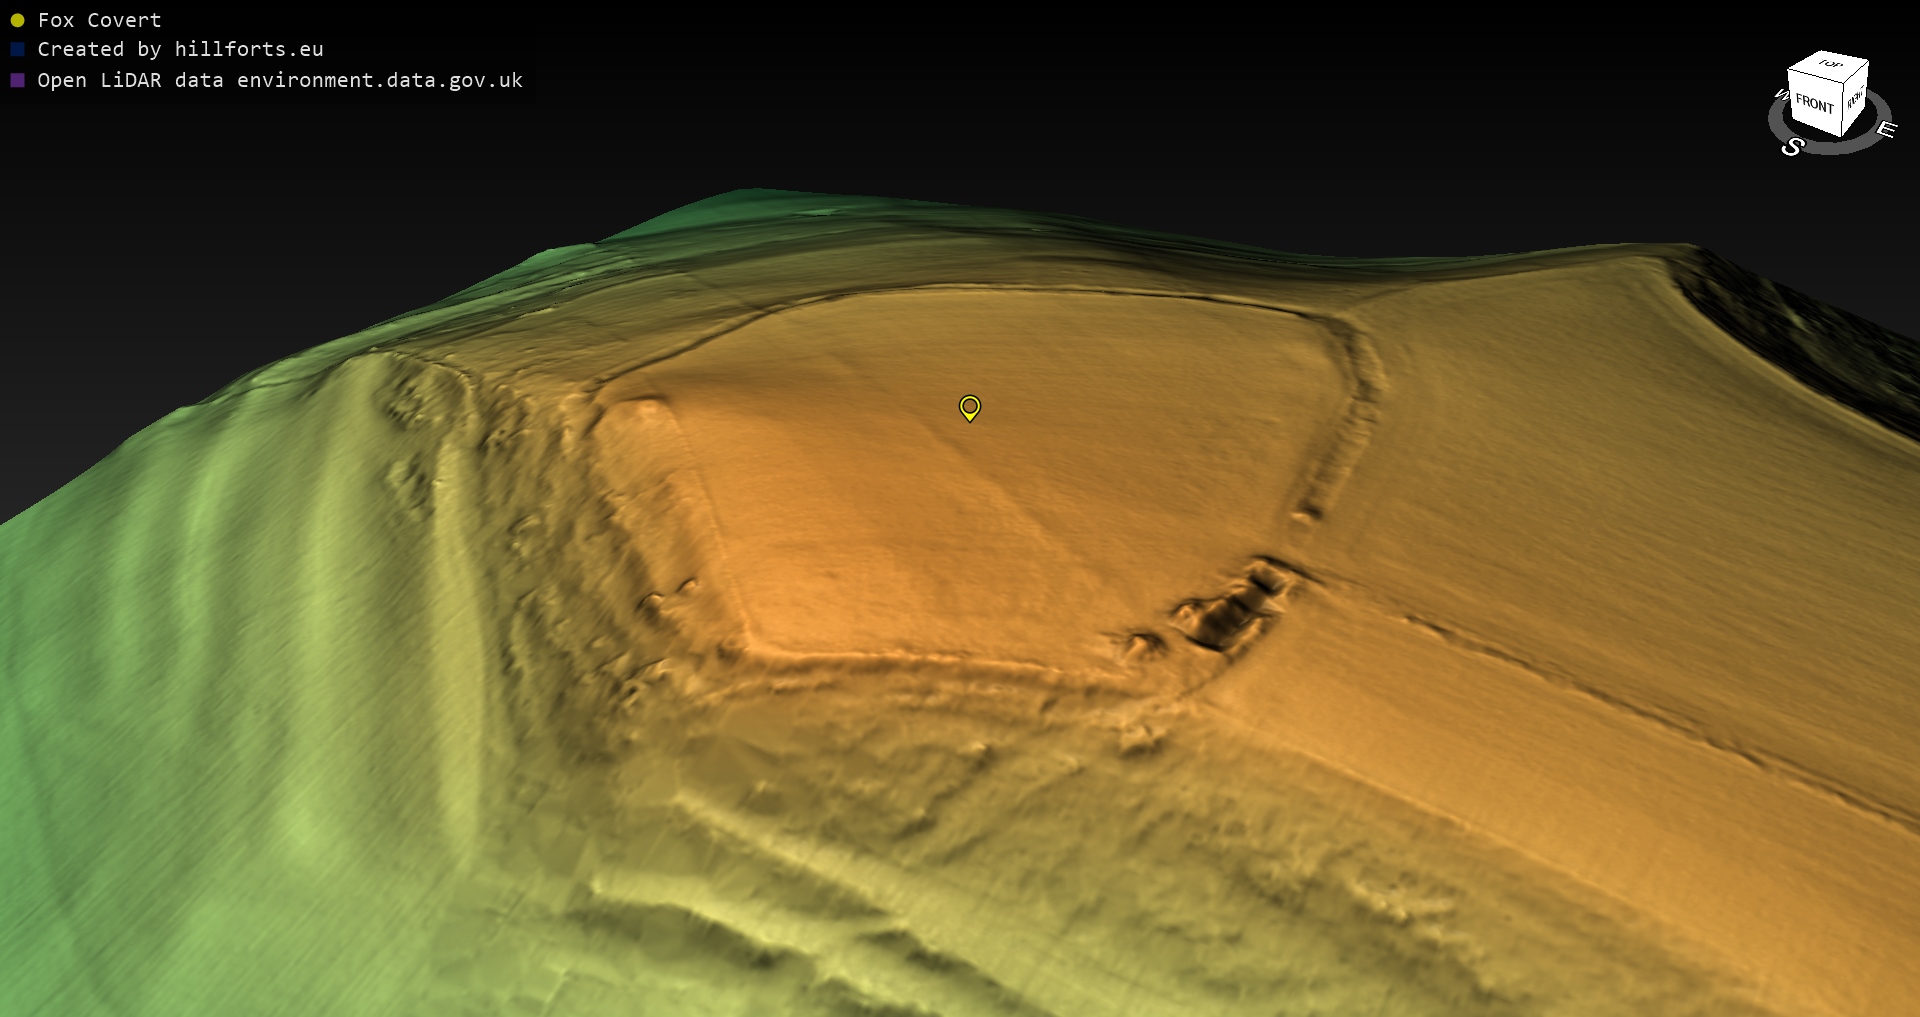Click the bright mound at the enclosure's west corner
1920x1017 pixels.
tap(640, 410)
